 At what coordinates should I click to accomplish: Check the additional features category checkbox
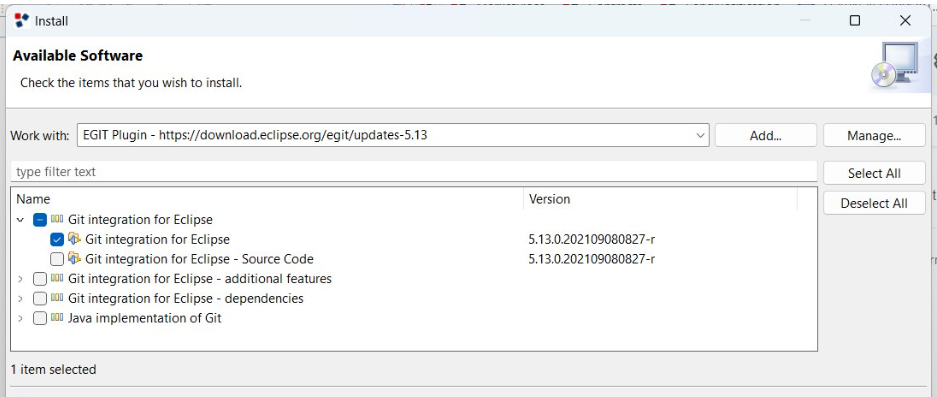click(x=39, y=279)
